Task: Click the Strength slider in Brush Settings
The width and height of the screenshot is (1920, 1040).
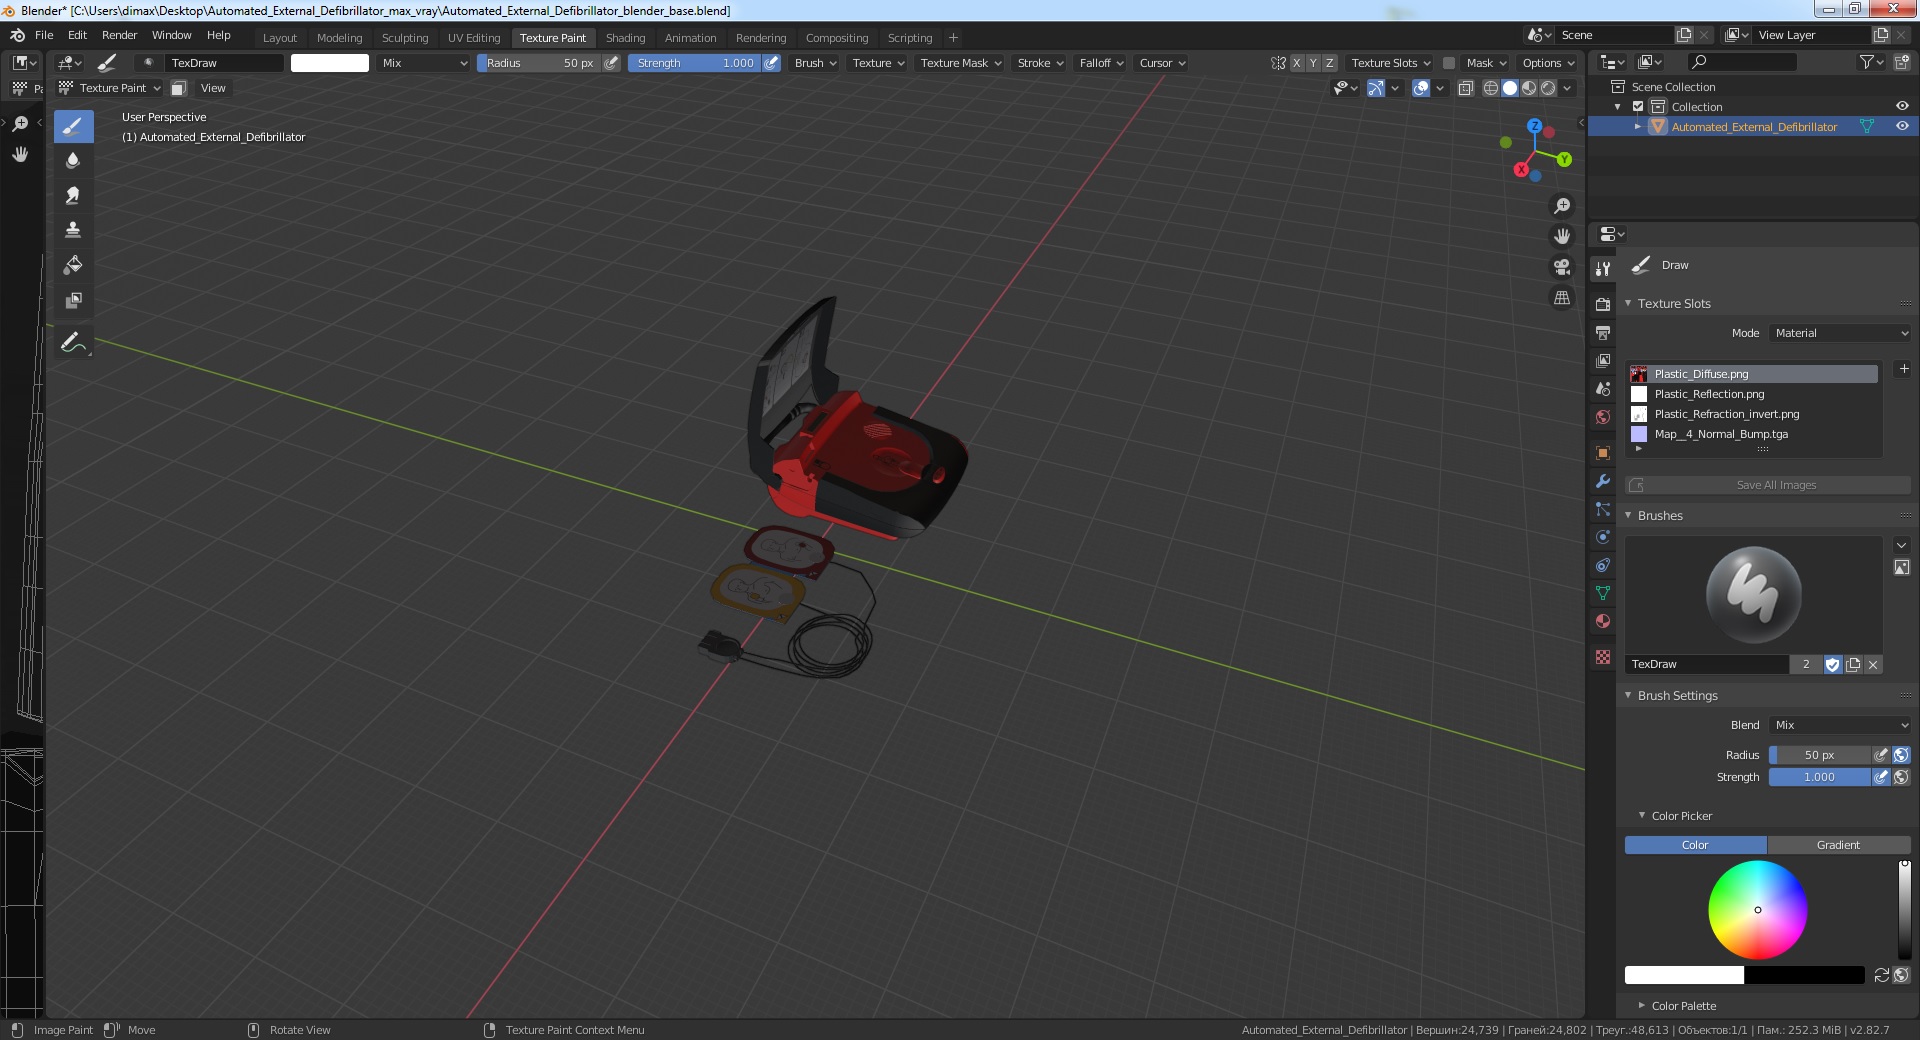Action: 1819,777
